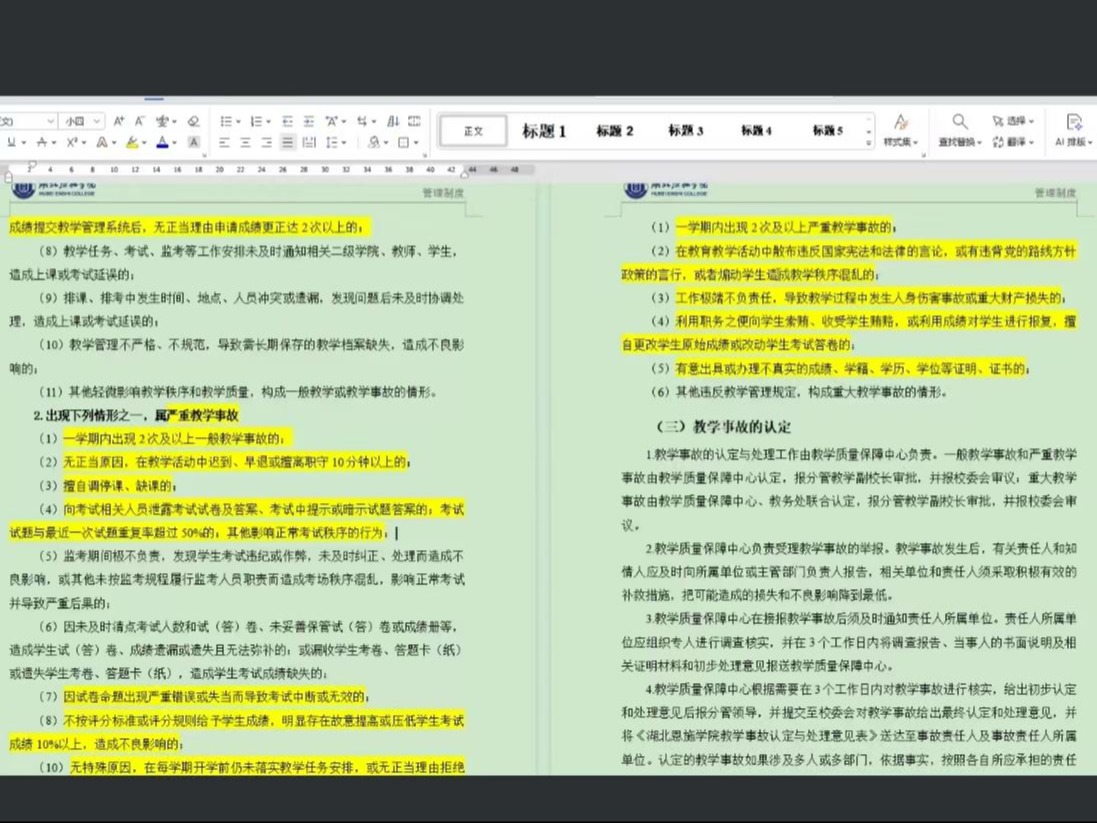
Task: Open Find and Replace magnifier icon
Action: pyautogui.click(x=958, y=121)
